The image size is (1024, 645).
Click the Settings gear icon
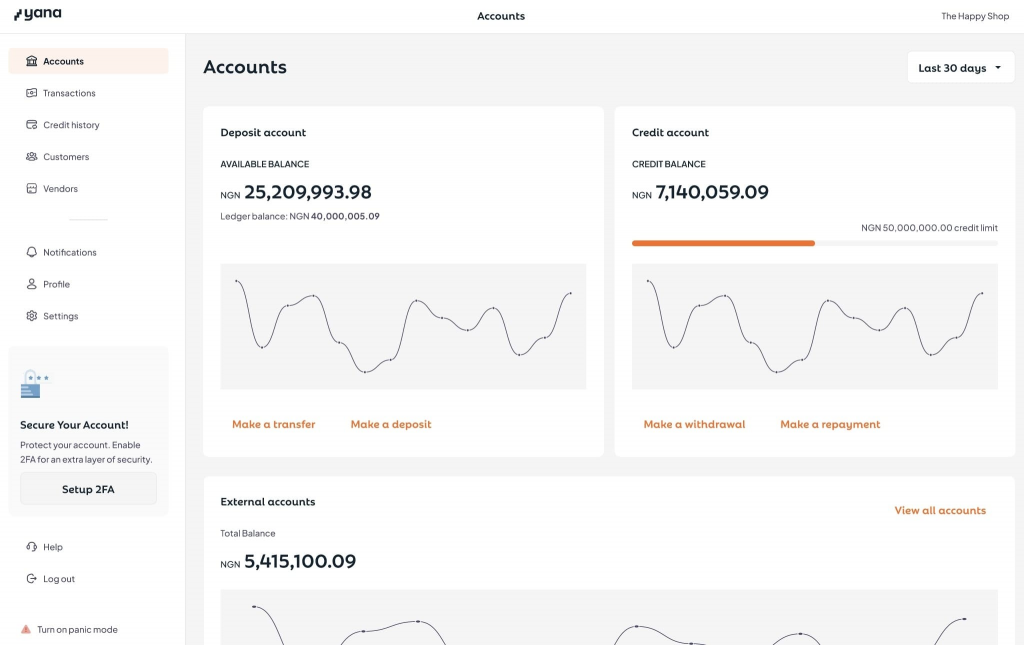coord(32,316)
